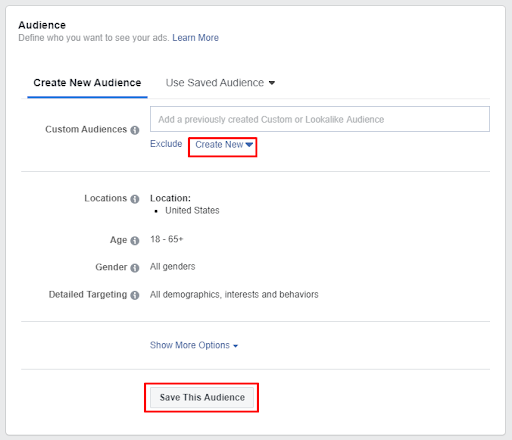Edit All demographics, interests and behaviors targeting

(x=234, y=294)
